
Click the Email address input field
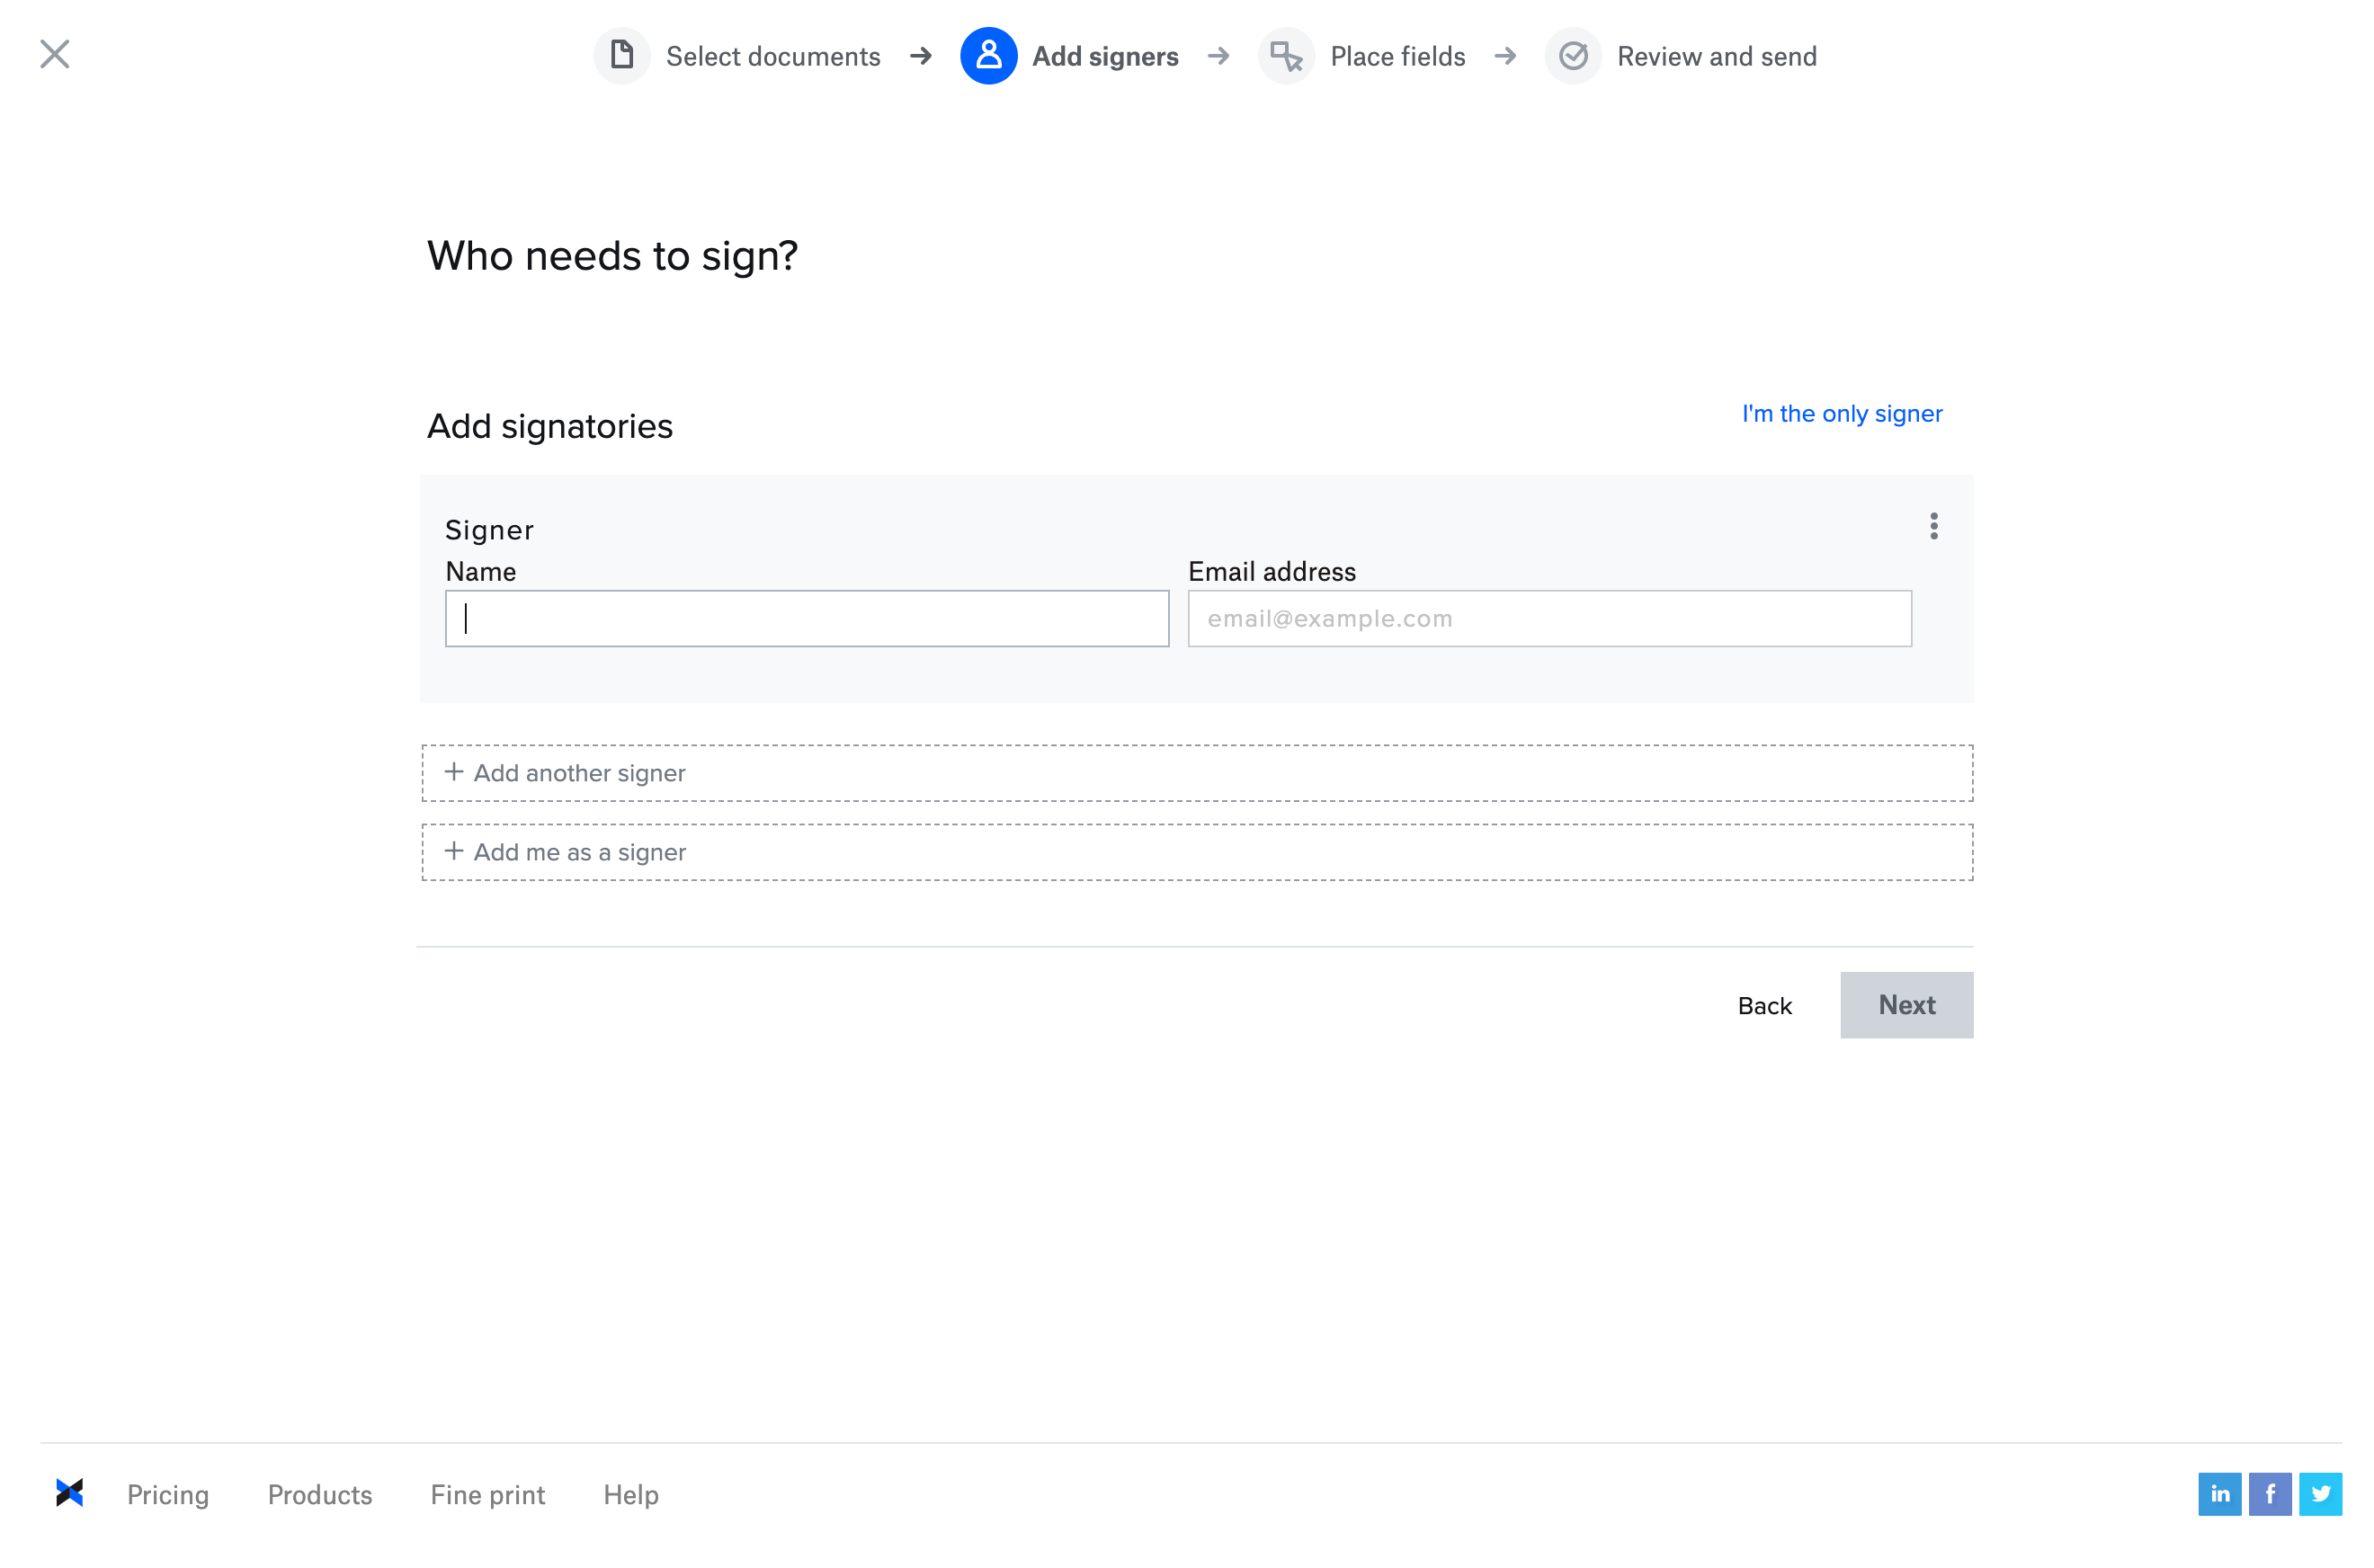pos(1548,618)
